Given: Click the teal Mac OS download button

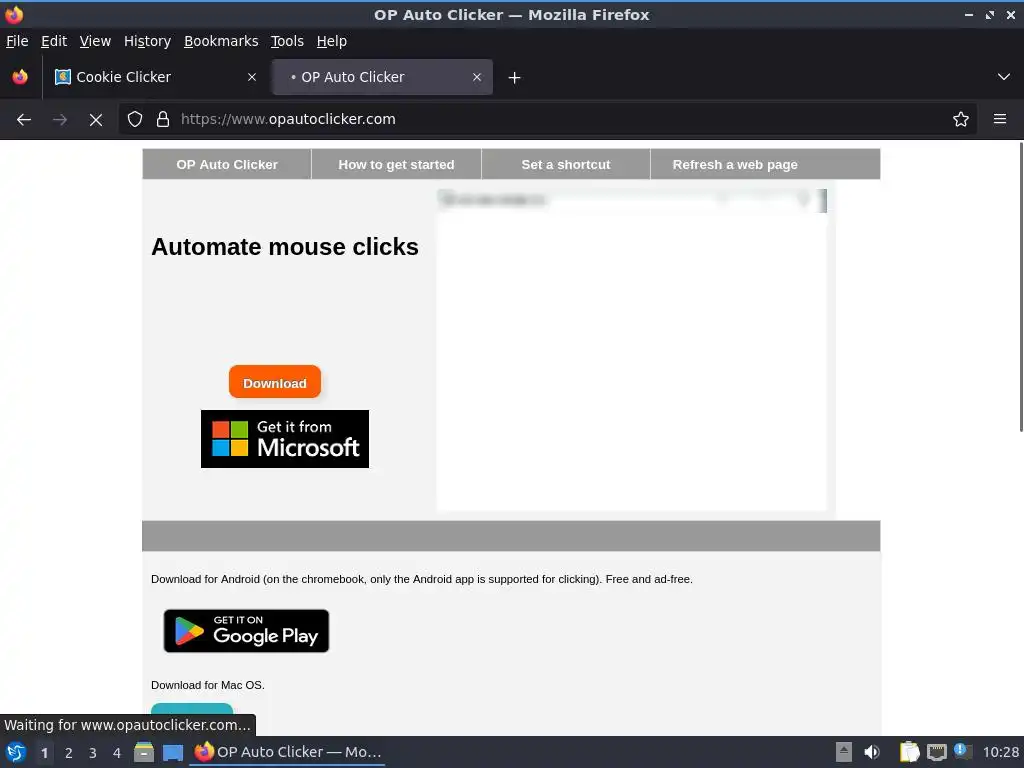Looking at the screenshot, I should [192, 709].
